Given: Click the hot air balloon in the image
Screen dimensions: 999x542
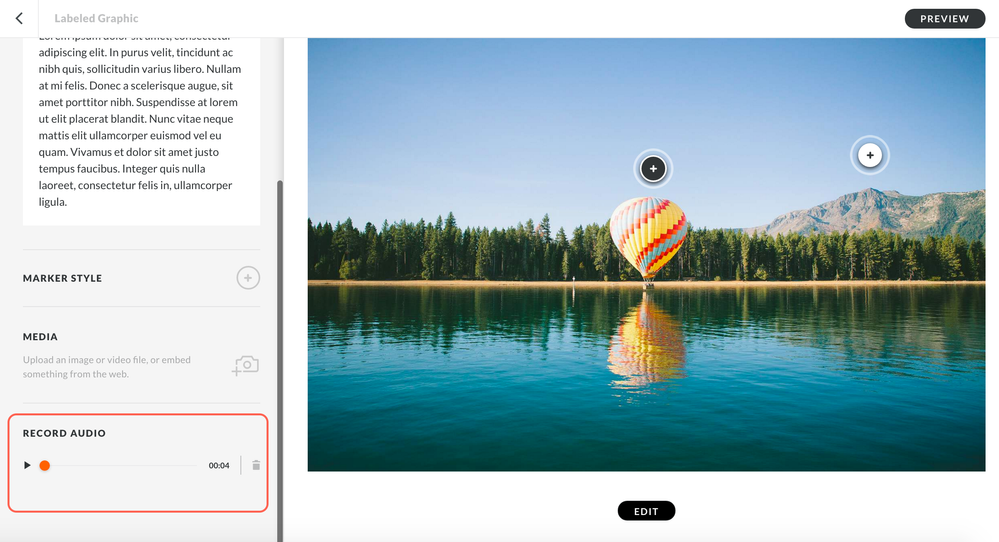Looking at the screenshot, I should pyautogui.click(x=648, y=238).
